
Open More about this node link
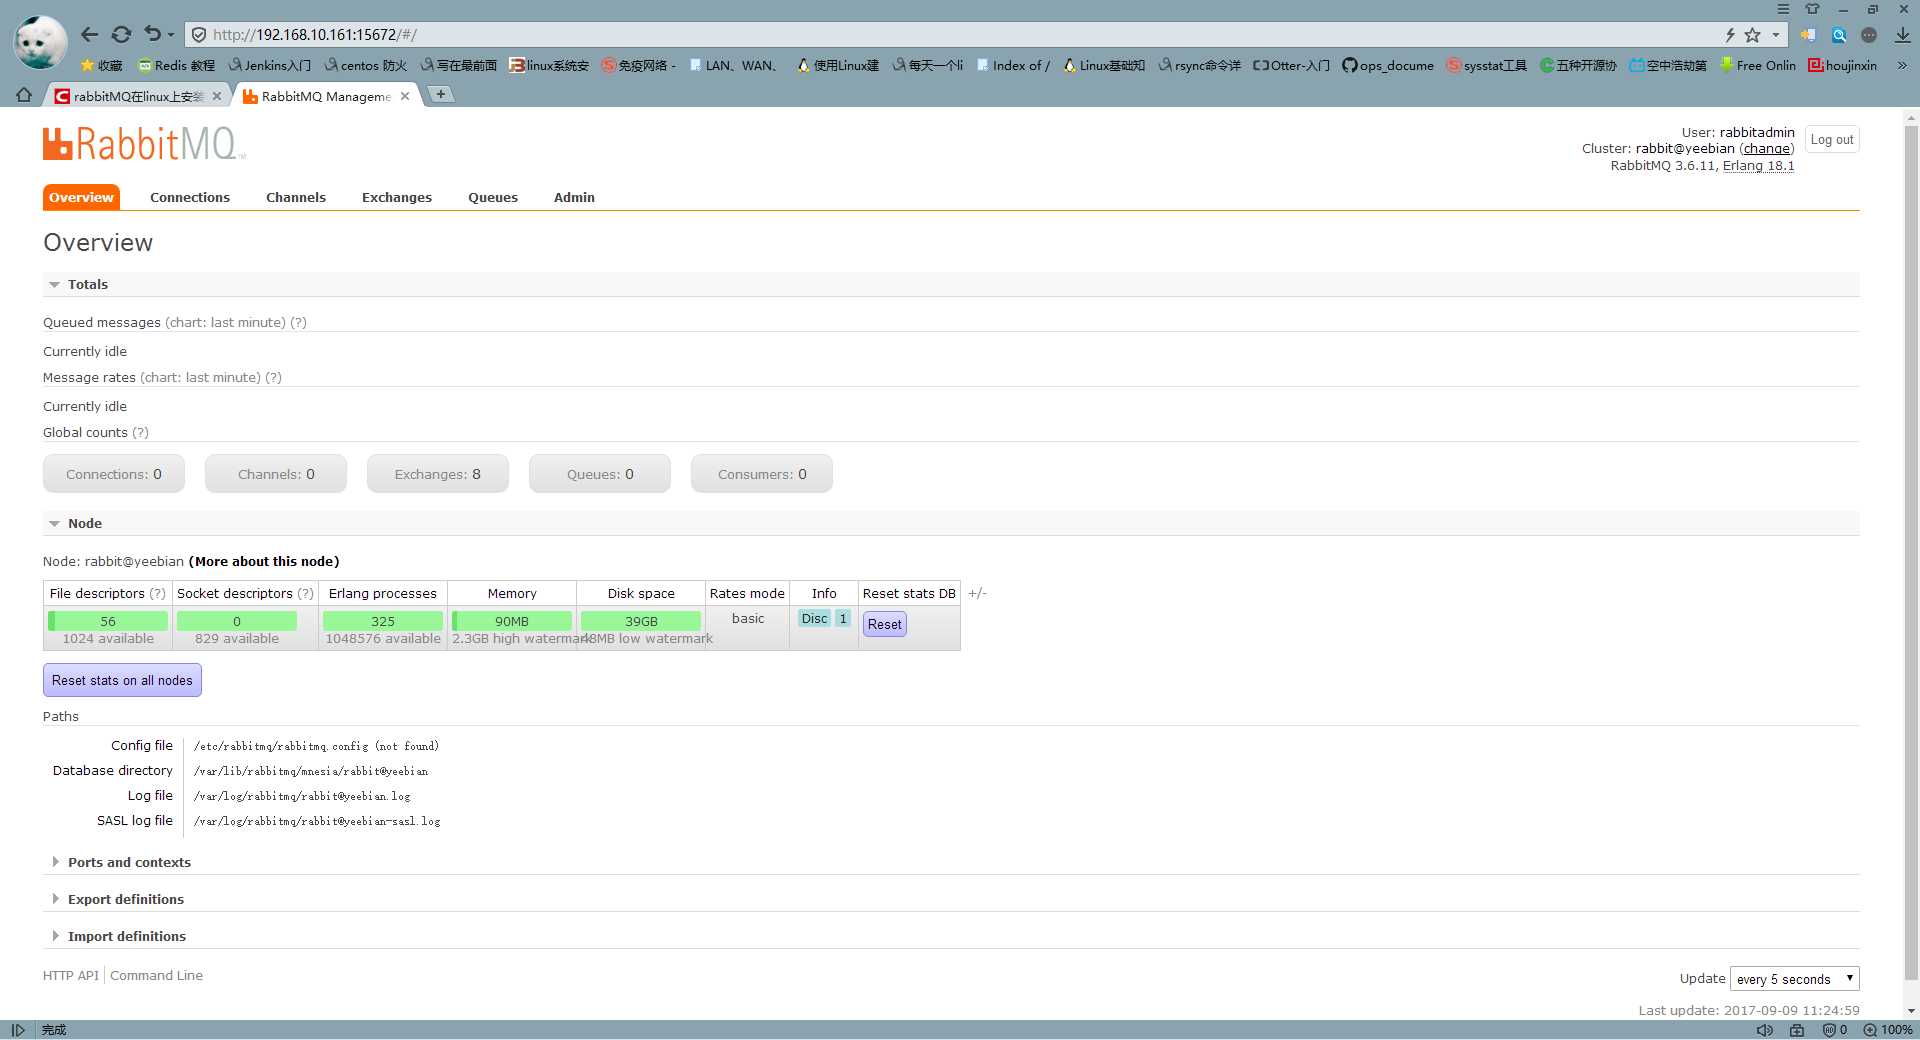coord(264,562)
